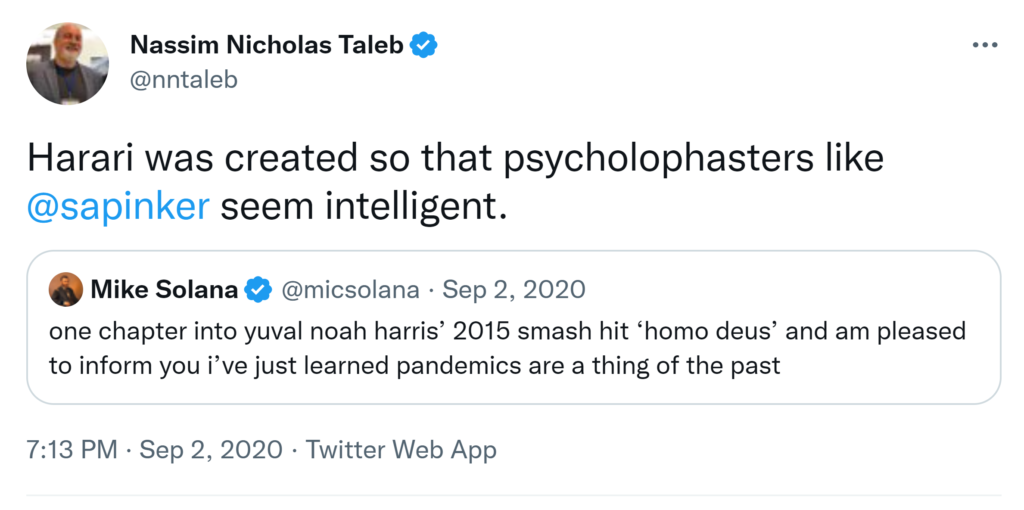1024x510 pixels.
Task: Open the three-dot more options menu
Action: point(985,45)
